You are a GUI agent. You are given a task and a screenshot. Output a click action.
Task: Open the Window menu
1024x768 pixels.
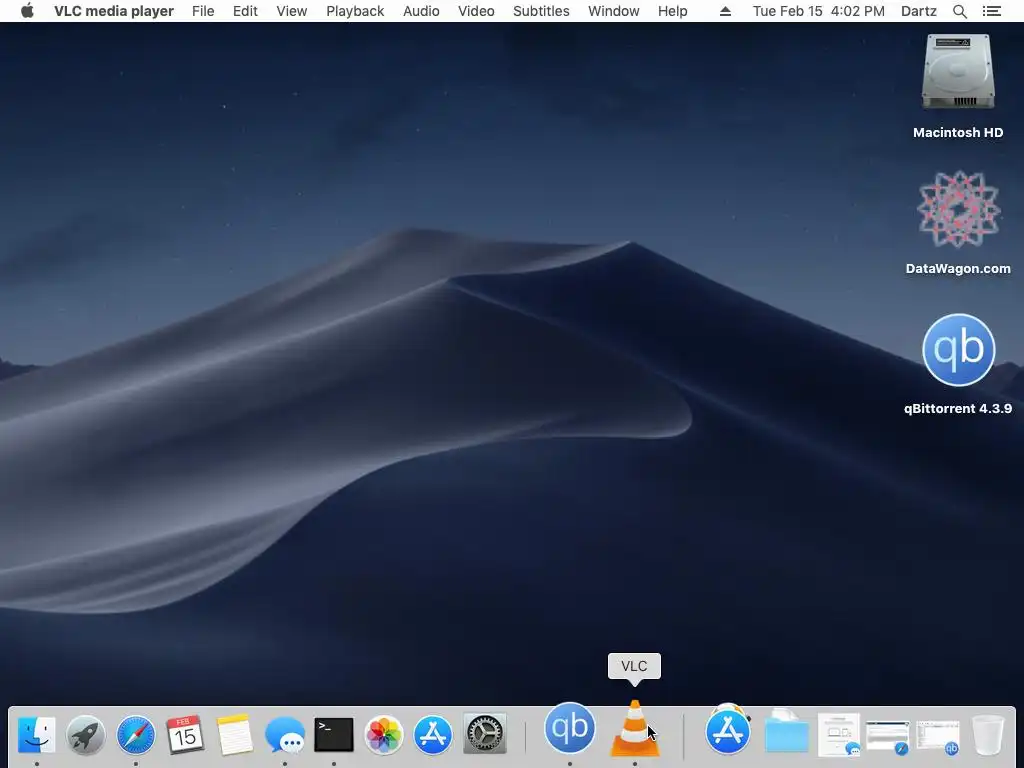pyautogui.click(x=613, y=11)
